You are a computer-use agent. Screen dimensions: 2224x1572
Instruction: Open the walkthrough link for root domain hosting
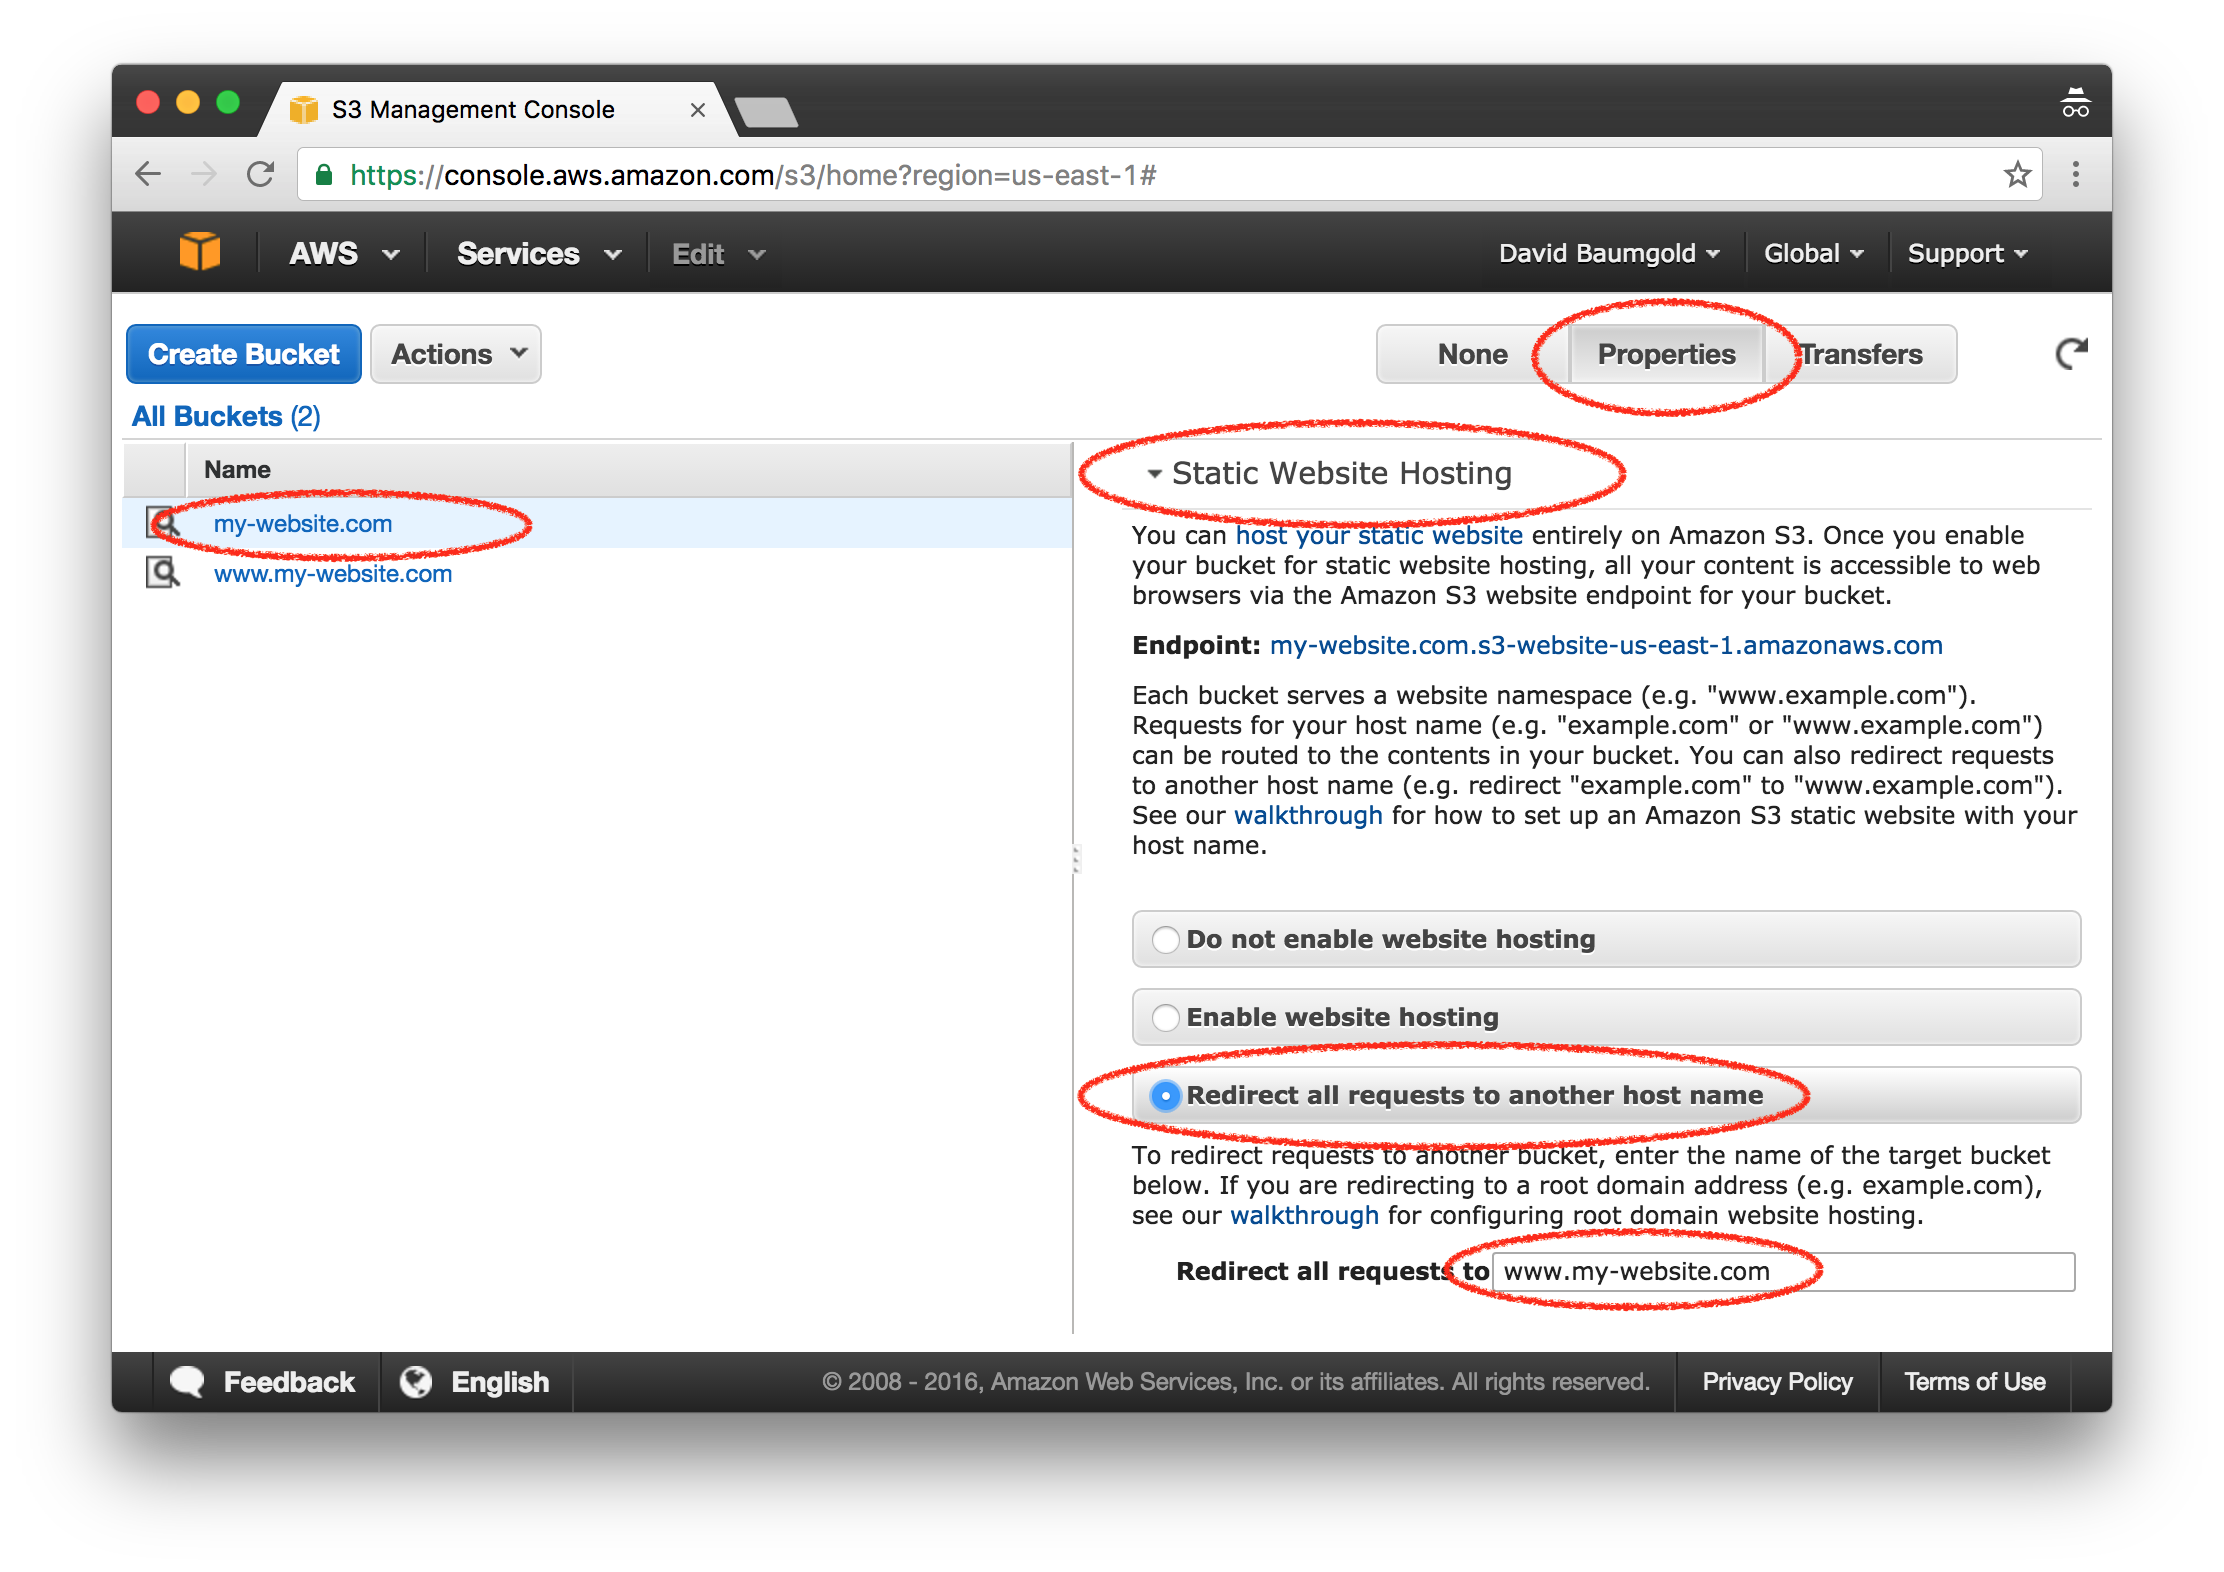click(1304, 1215)
